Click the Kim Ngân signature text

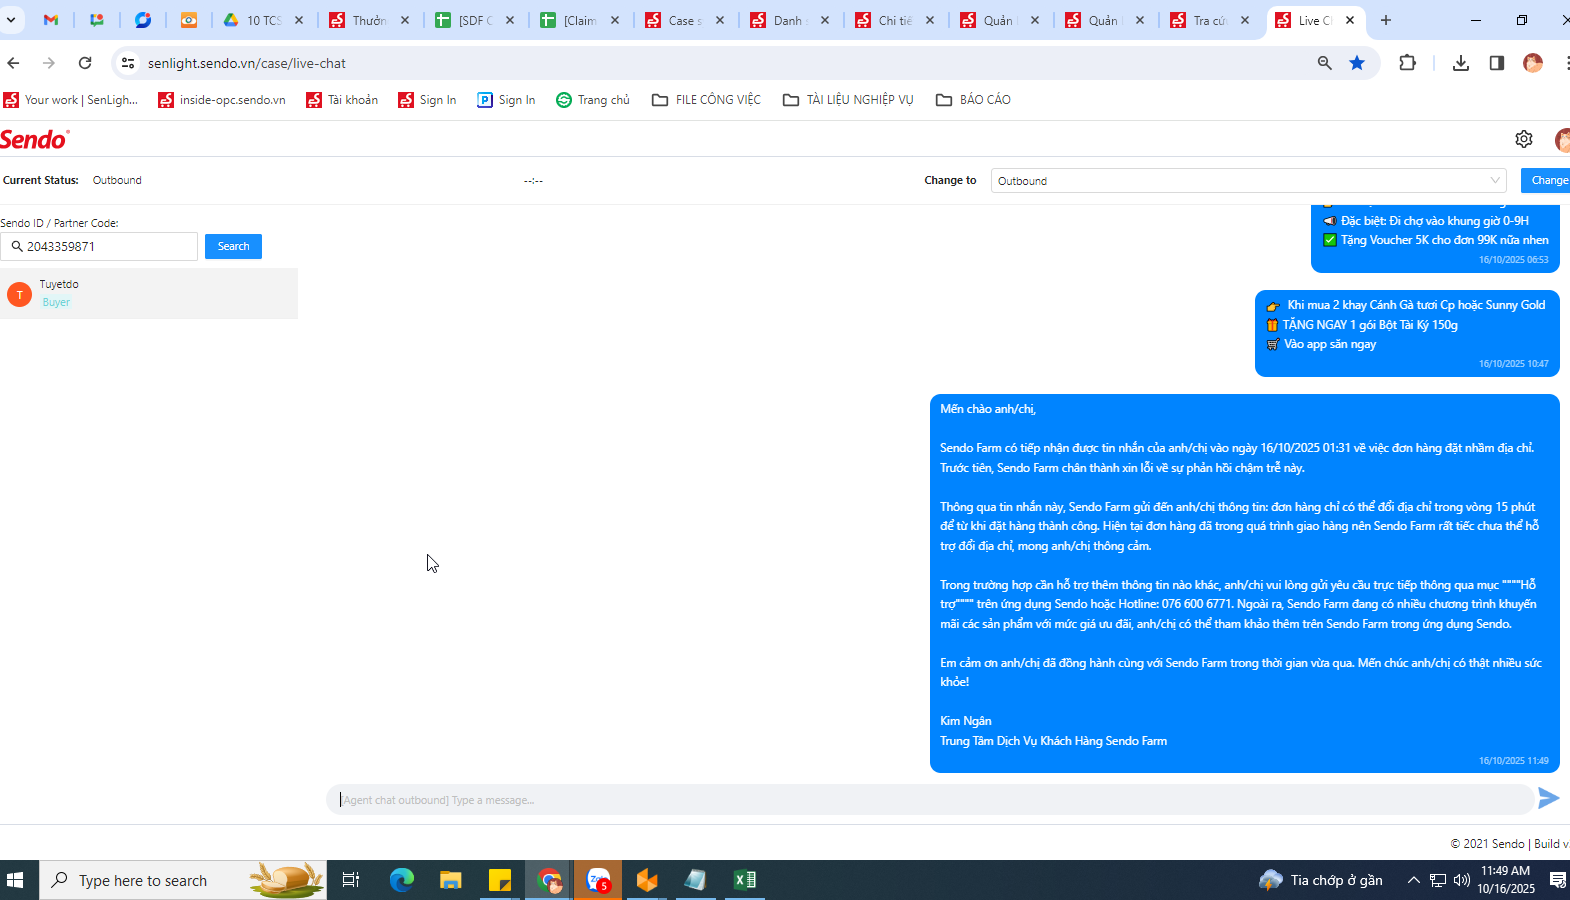coord(966,721)
